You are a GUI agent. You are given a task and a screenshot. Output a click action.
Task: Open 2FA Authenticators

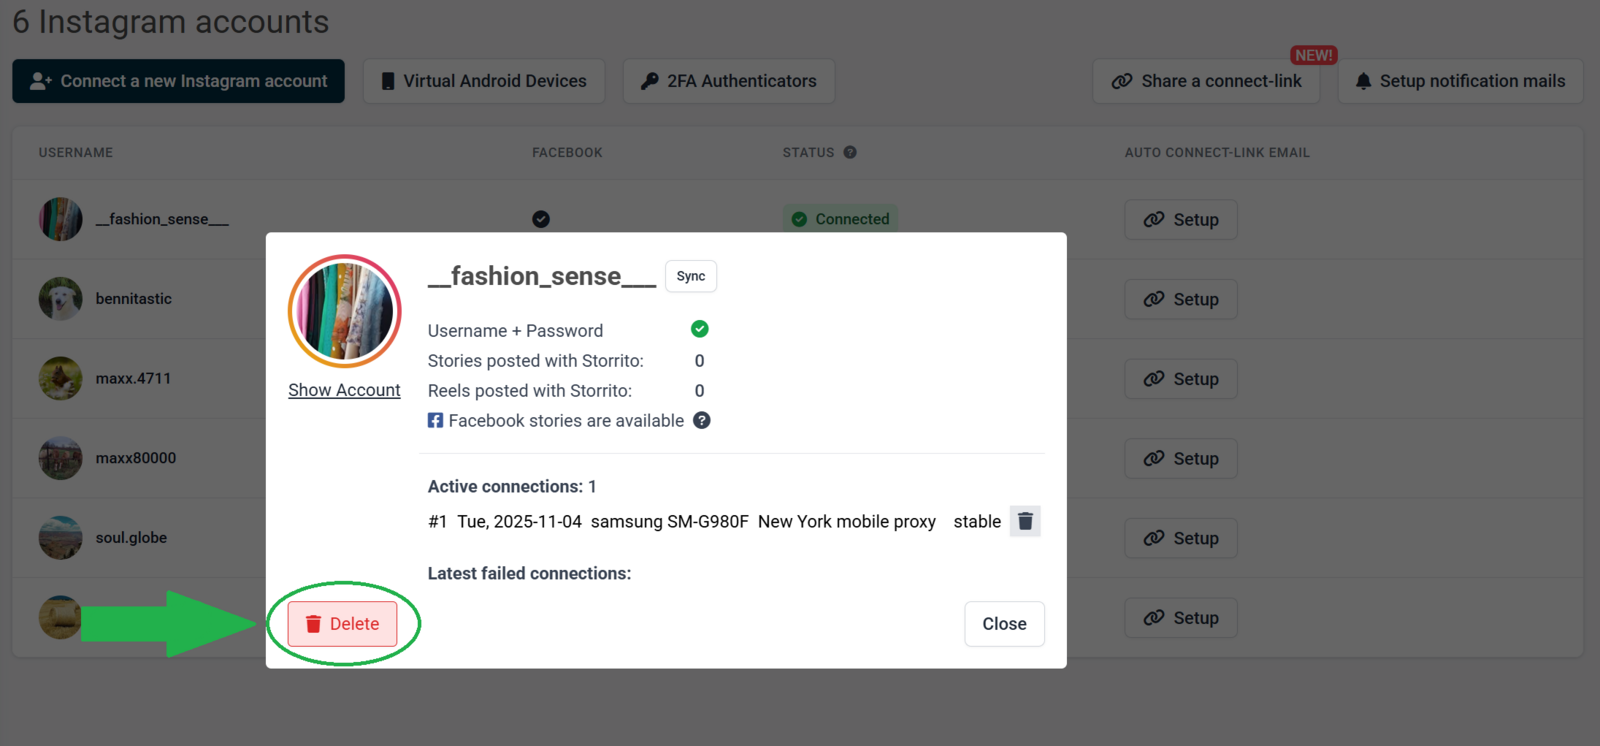coord(729,81)
